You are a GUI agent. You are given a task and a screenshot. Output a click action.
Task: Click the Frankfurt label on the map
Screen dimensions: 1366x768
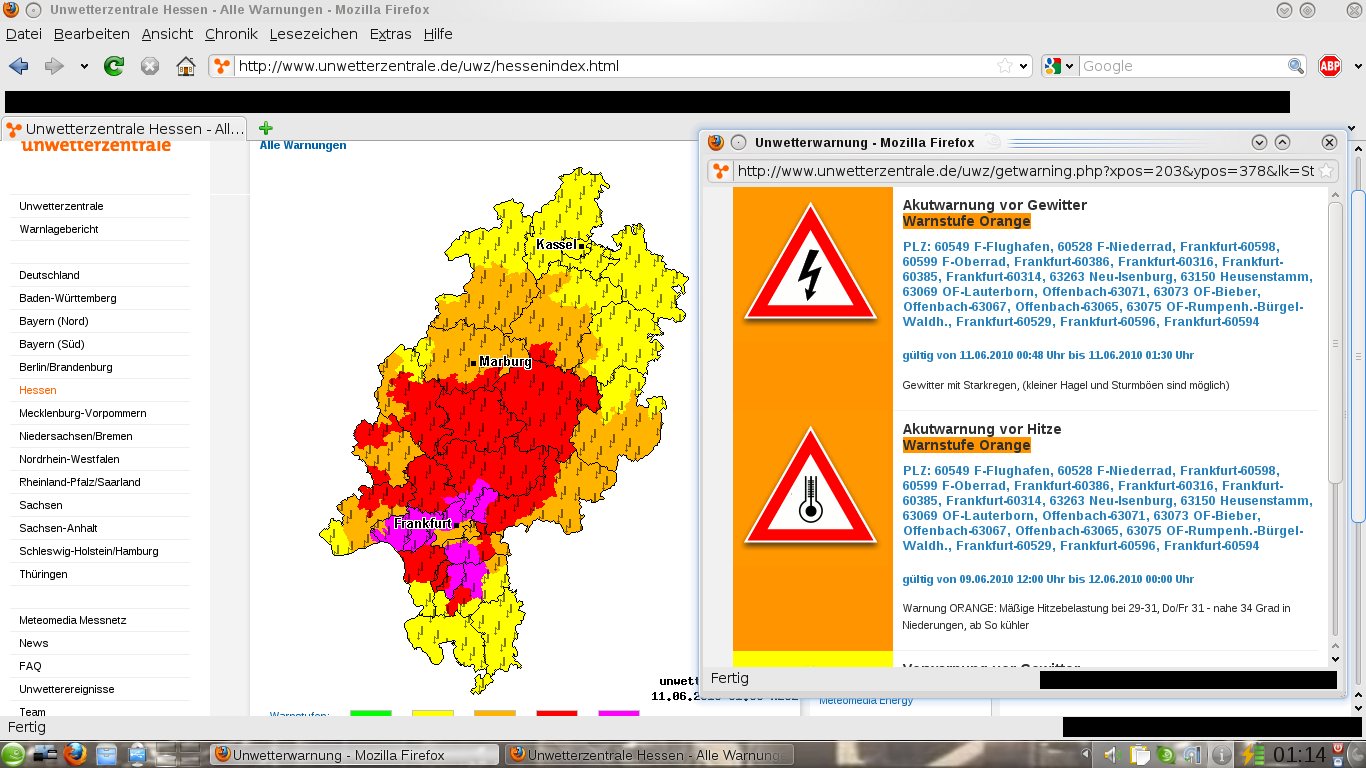coord(423,524)
